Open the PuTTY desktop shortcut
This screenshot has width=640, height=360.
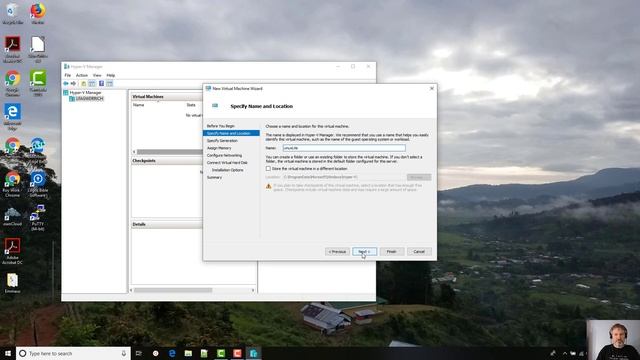pyautogui.click(x=38, y=218)
